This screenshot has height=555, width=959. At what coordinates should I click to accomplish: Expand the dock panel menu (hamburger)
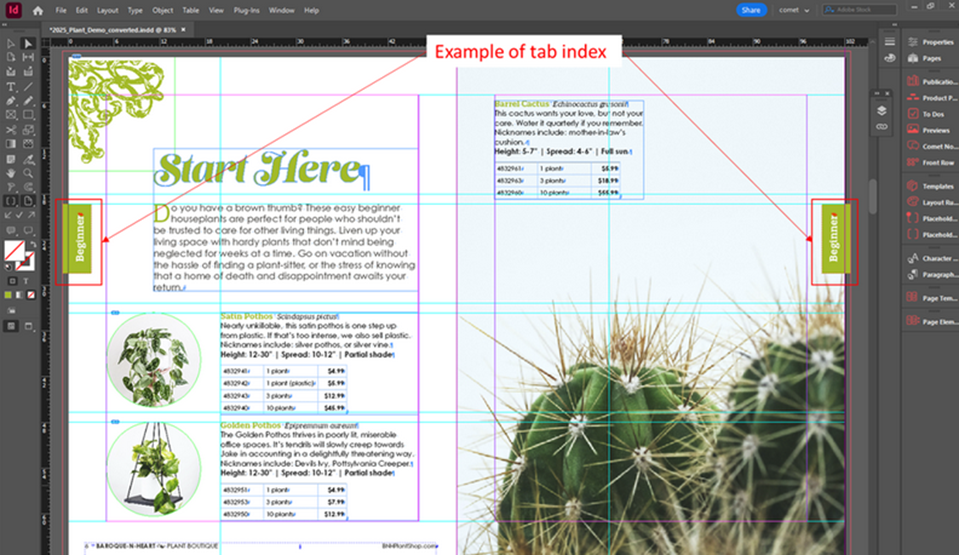(x=889, y=42)
